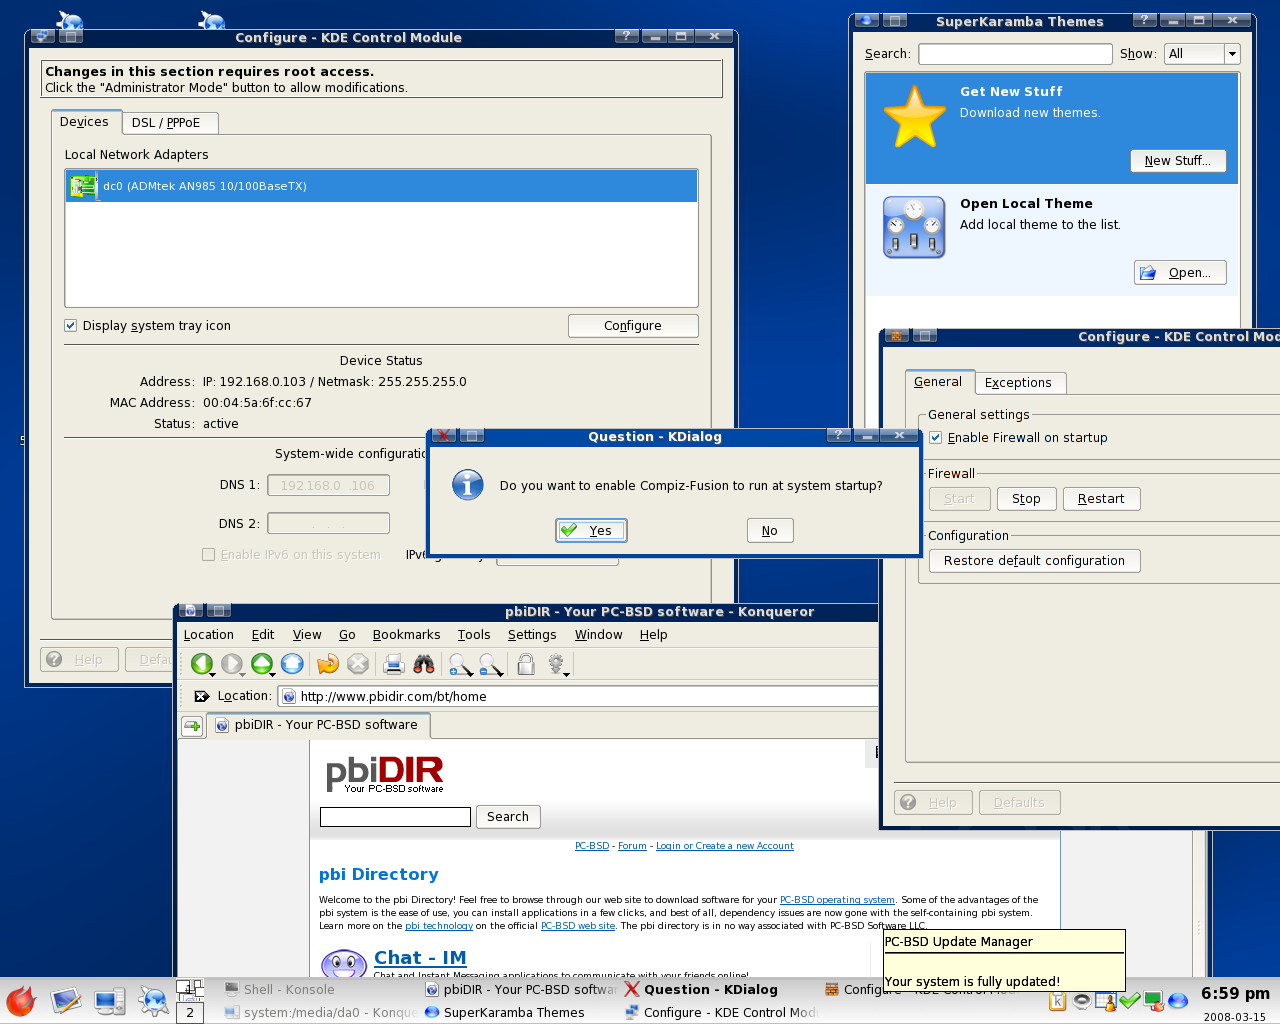This screenshot has height=1024, width=1280.
Task: Open the Window menu in Konqueror
Action: coord(599,635)
